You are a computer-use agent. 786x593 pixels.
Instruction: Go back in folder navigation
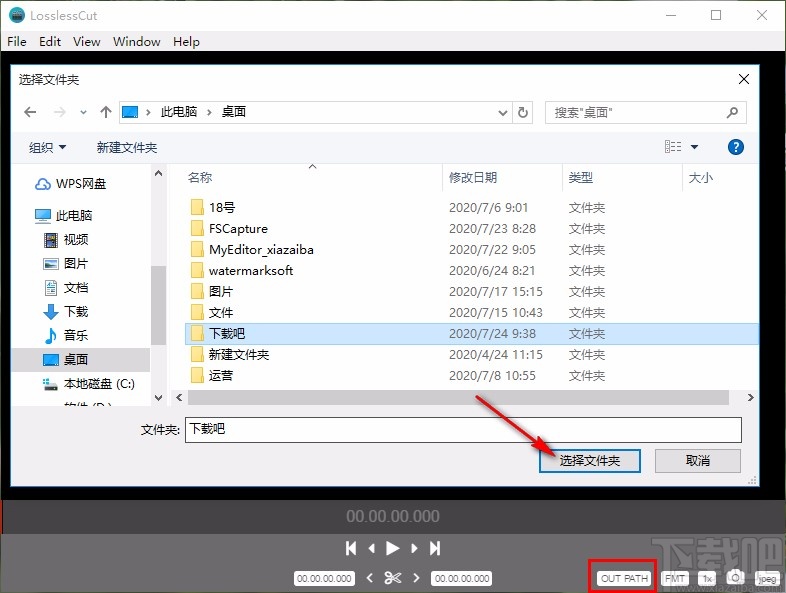[30, 112]
